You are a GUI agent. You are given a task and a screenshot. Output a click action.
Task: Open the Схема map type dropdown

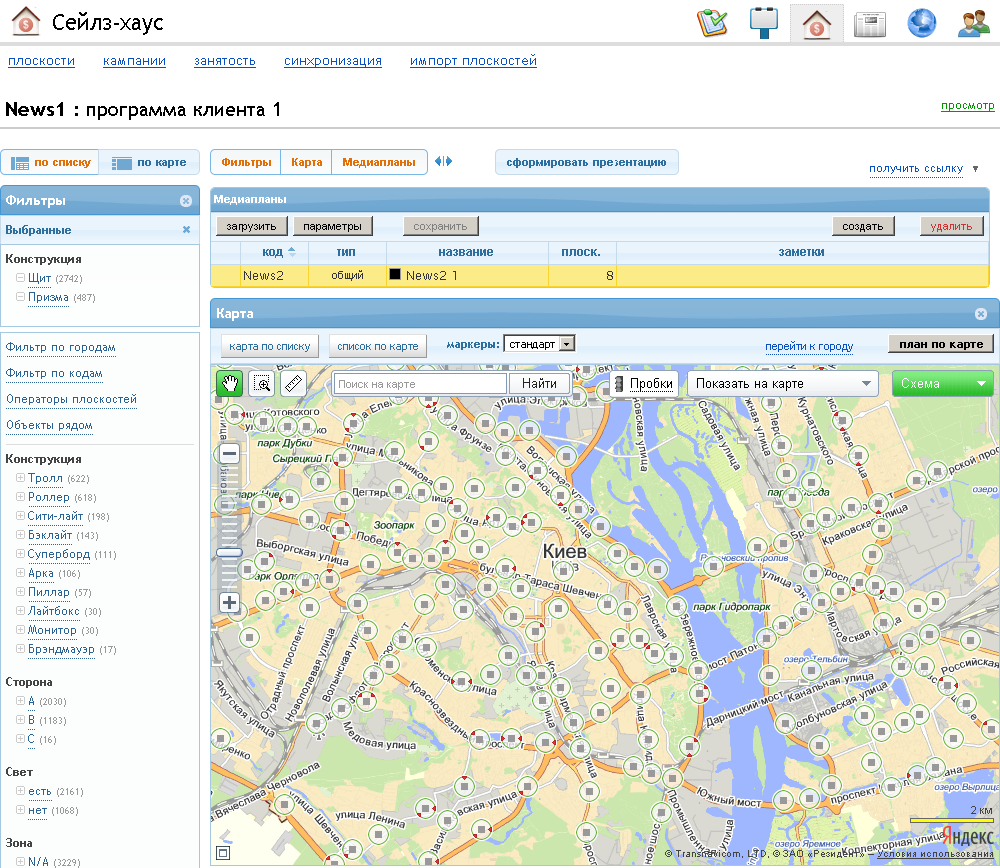(x=942, y=383)
